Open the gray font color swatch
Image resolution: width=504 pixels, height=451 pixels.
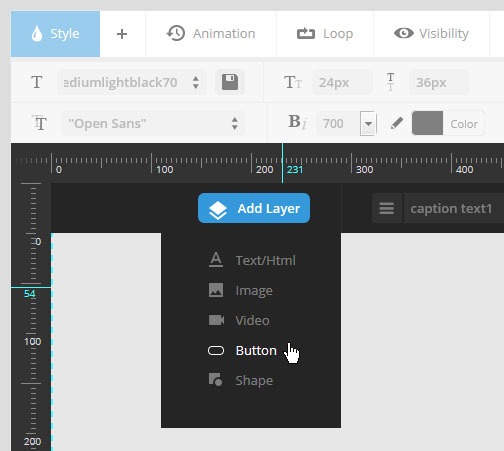click(427, 123)
